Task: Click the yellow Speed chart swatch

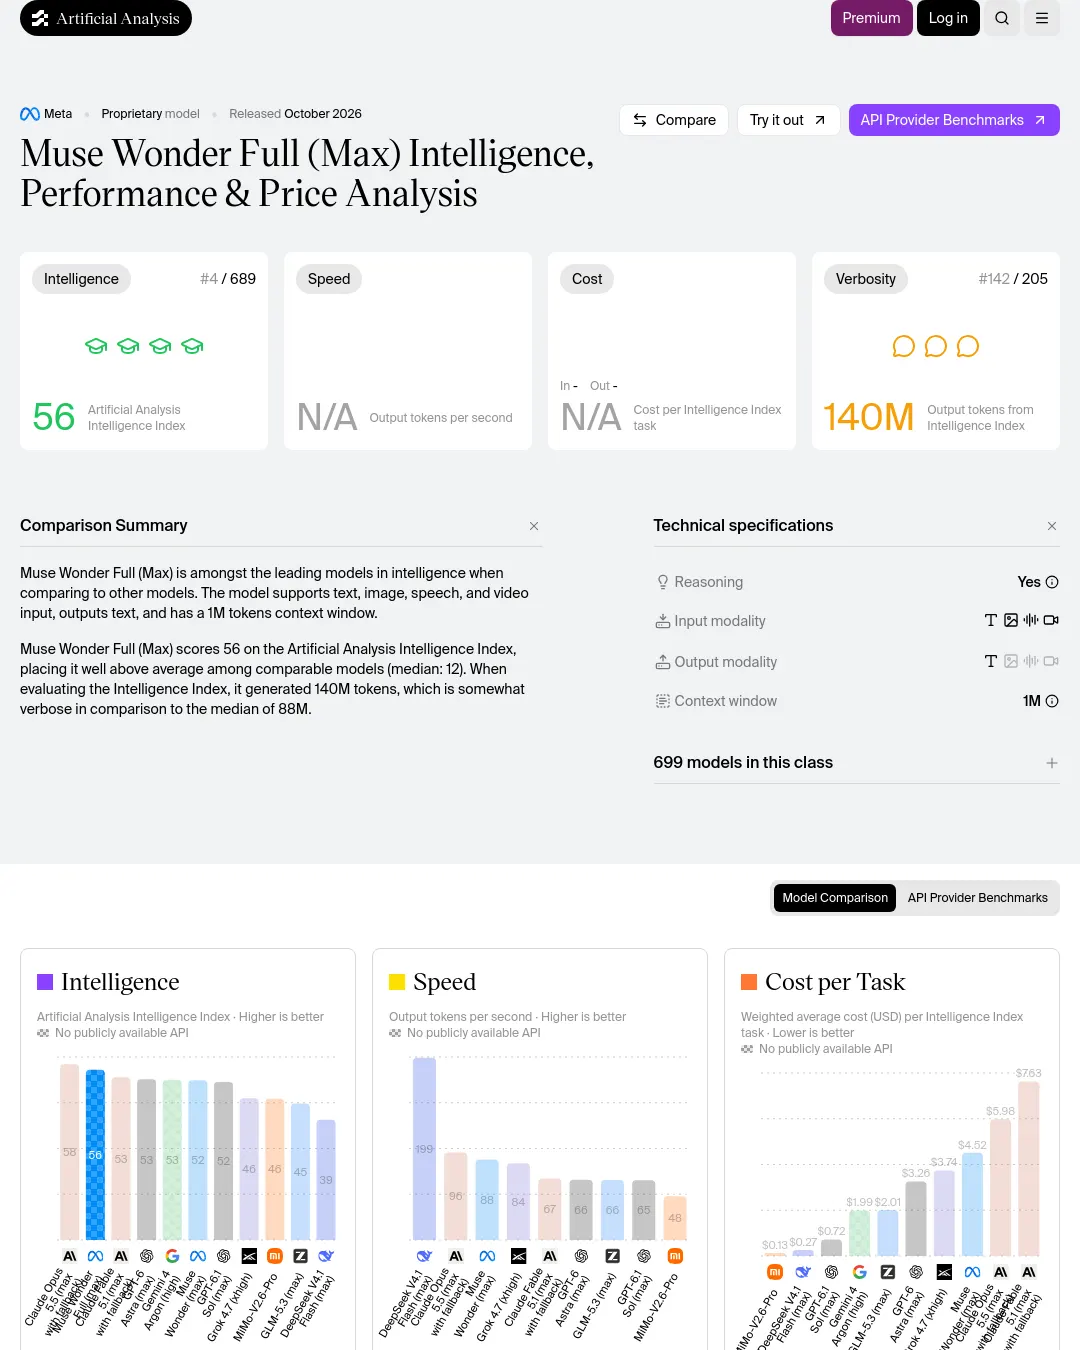Action: [x=397, y=982]
